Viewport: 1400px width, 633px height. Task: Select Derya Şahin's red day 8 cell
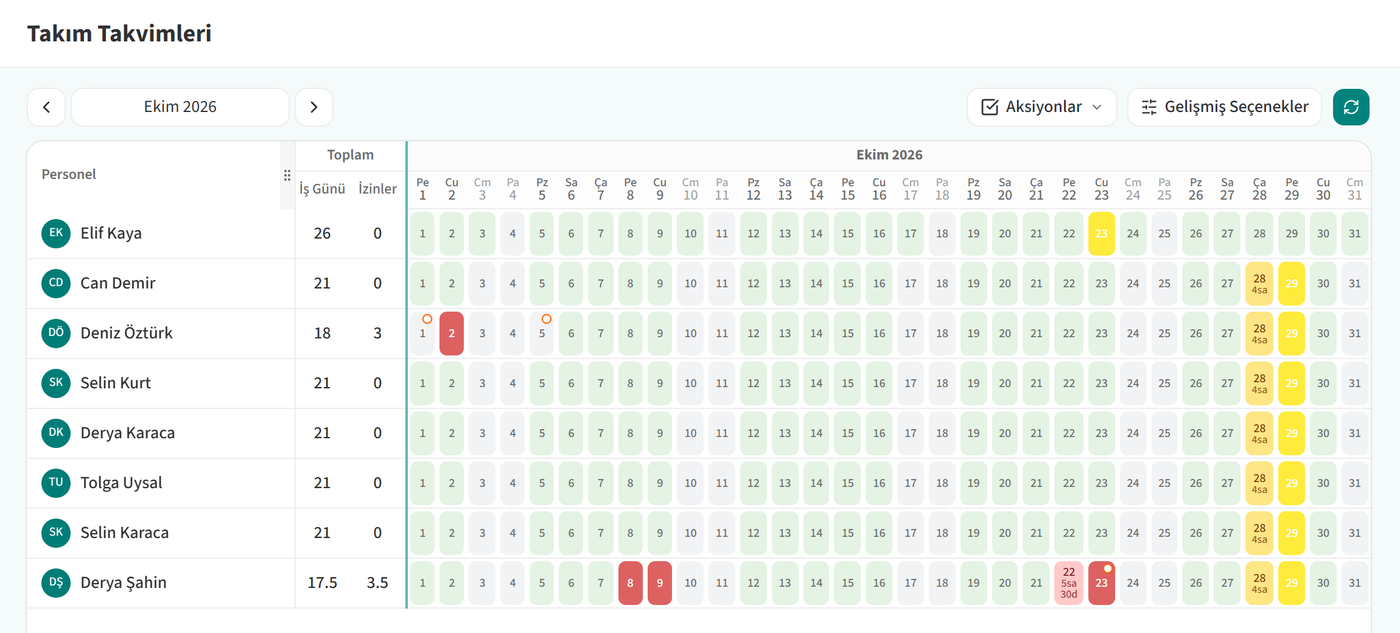[x=630, y=583]
